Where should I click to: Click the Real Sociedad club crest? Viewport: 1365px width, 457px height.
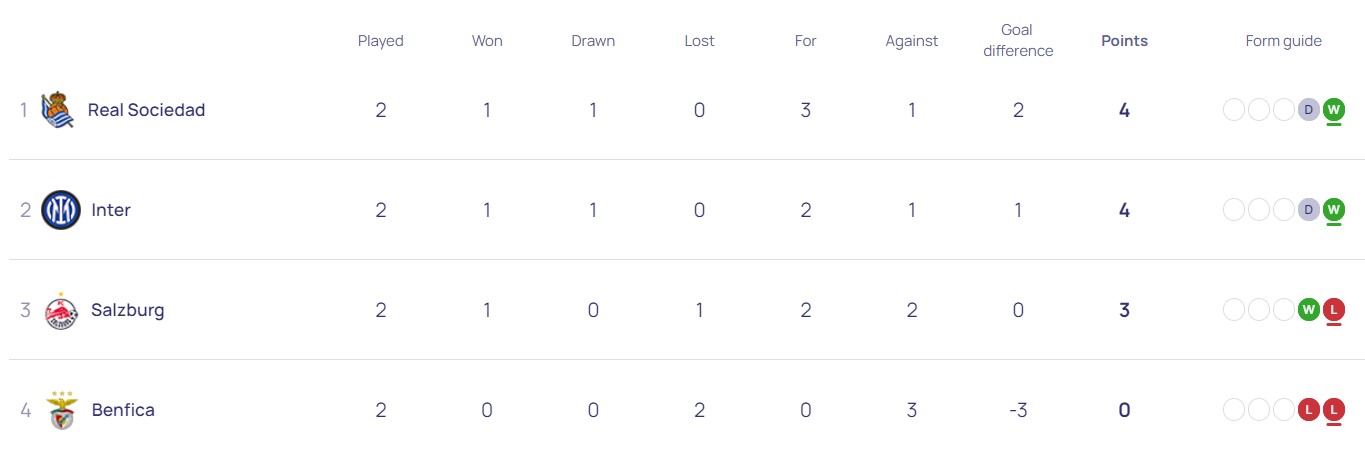[58, 110]
